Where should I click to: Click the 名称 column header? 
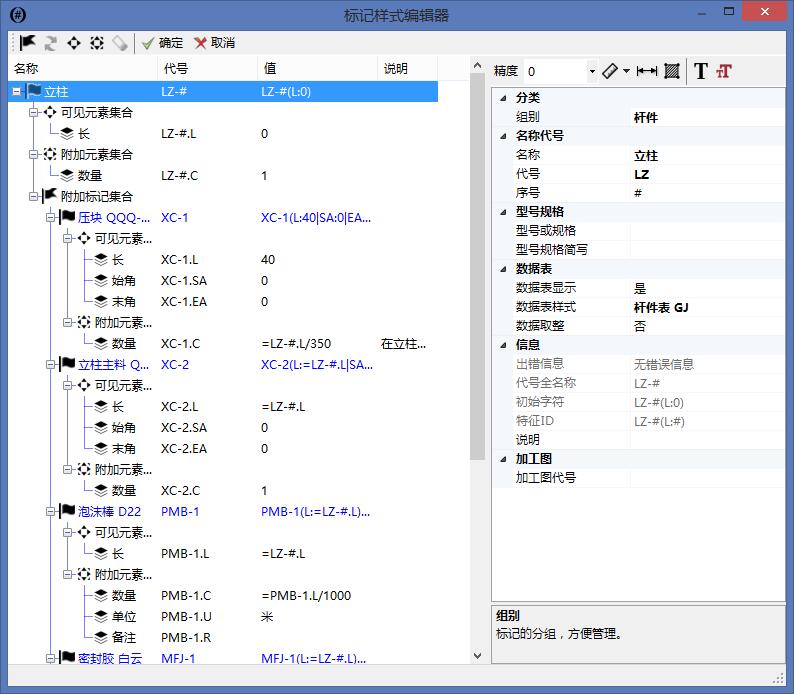coord(83,68)
